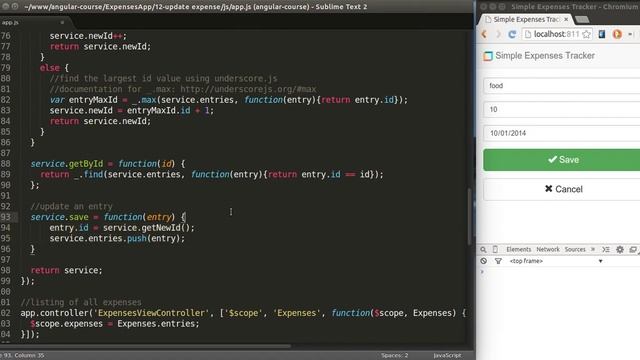Click the JavaScript syntax label in status bar
The height and width of the screenshot is (360, 640).
447,356
